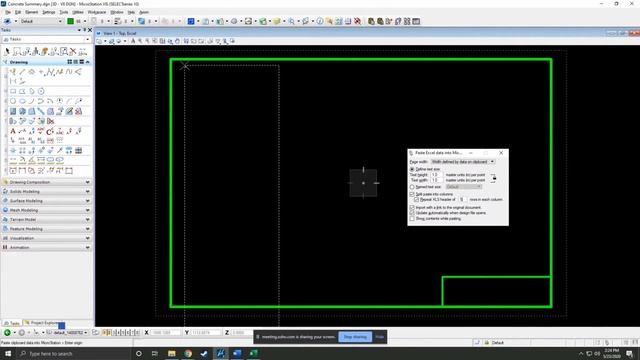Viewport: 640px width, 360px height.
Task: Open the active level 'Default' dropdown
Action: coord(41,21)
